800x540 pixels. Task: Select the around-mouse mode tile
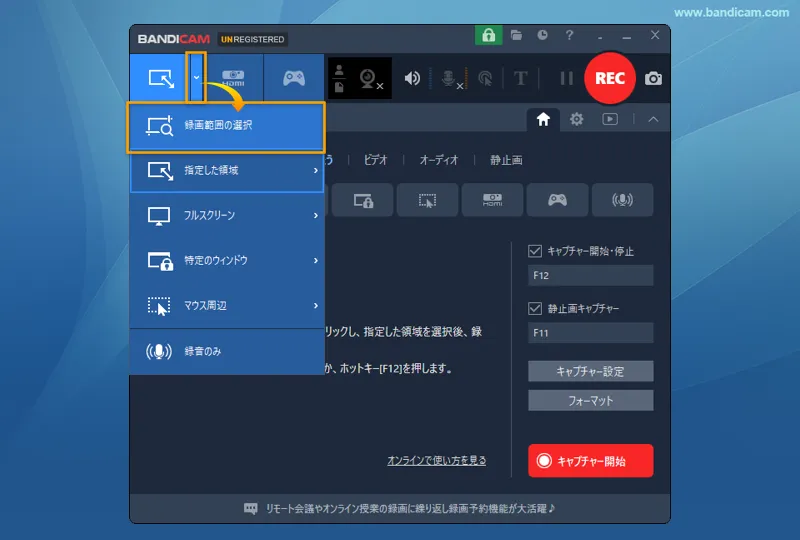coord(427,200)
